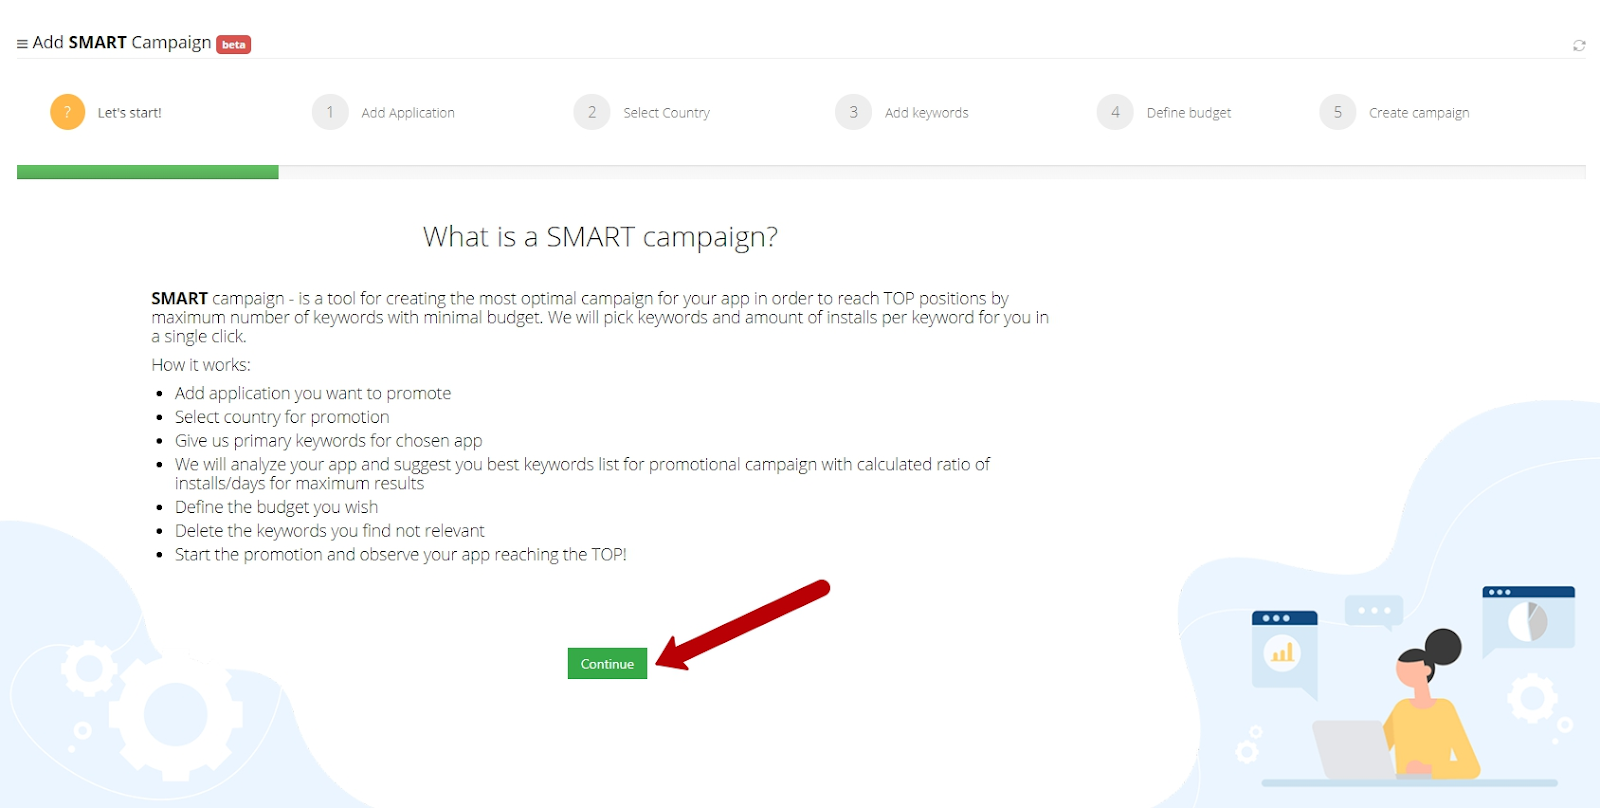
Task: Select the step 1 number circle
Action: coord(330,112)
